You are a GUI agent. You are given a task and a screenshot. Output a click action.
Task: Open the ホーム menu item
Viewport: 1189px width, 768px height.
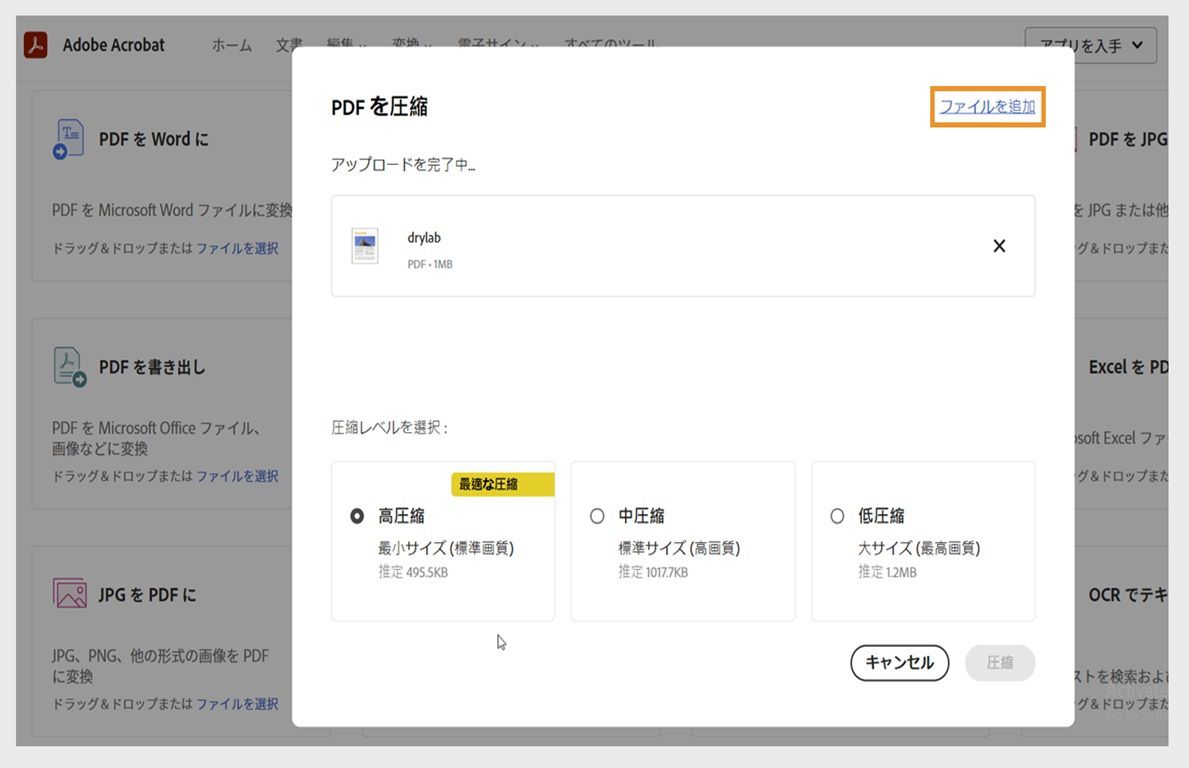tap(231, 45)
